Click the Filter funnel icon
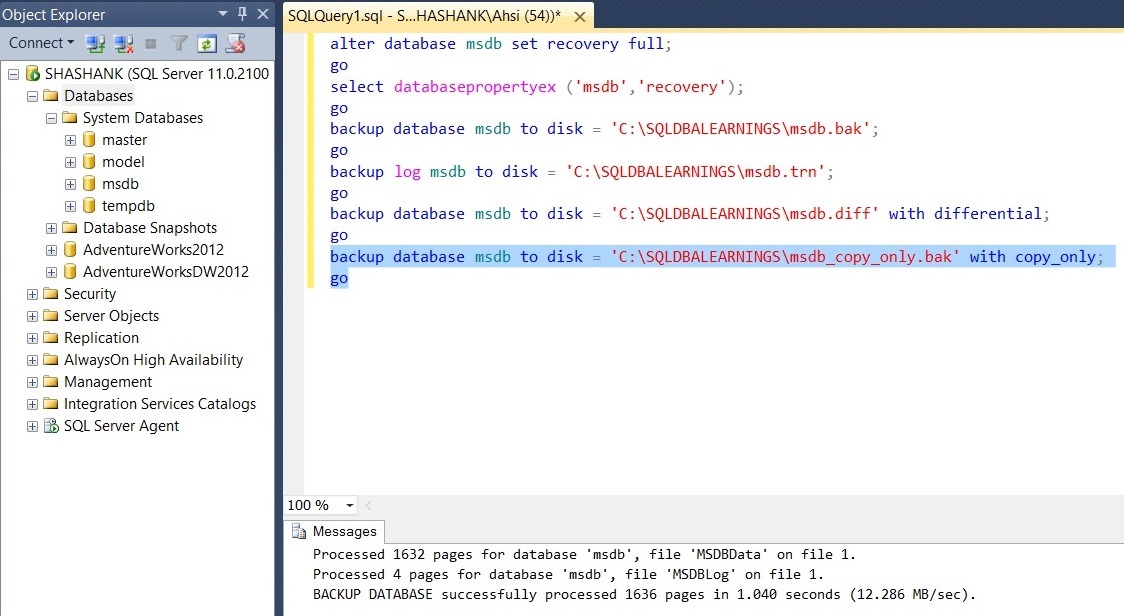Viewport: 1124px width, 616px height. [179, 43]
